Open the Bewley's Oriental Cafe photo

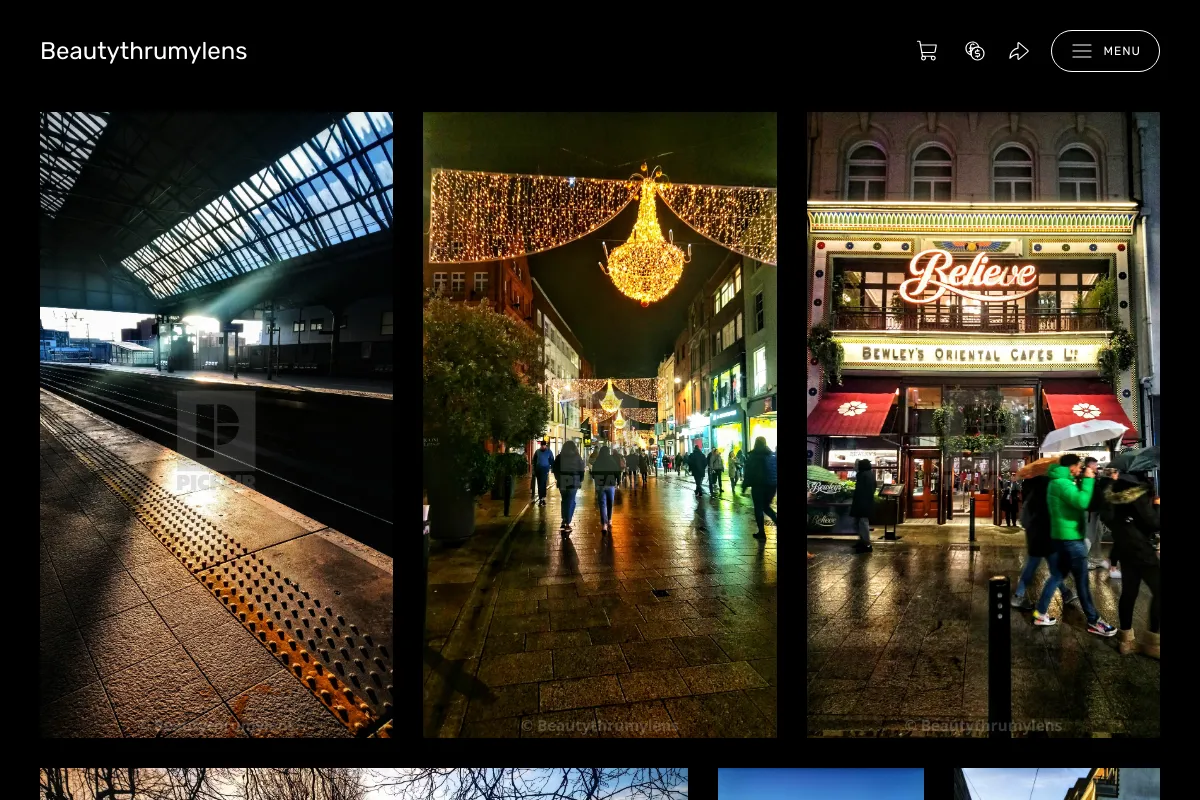tap(983, 425)
